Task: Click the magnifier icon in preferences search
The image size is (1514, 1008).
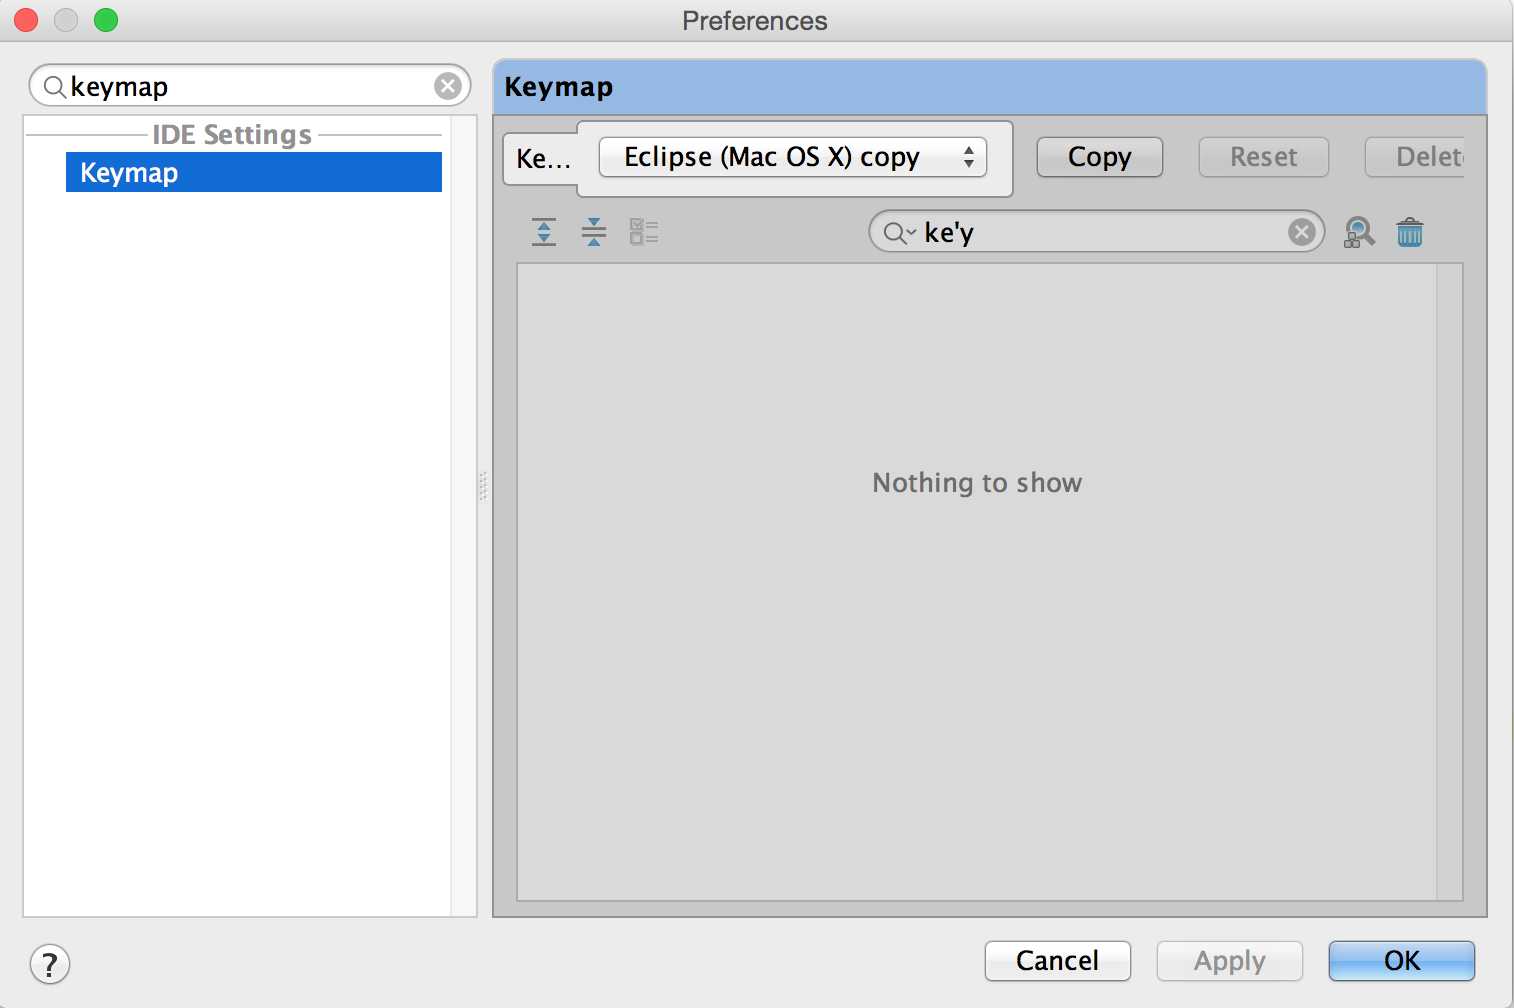Action: pos(55,87)
